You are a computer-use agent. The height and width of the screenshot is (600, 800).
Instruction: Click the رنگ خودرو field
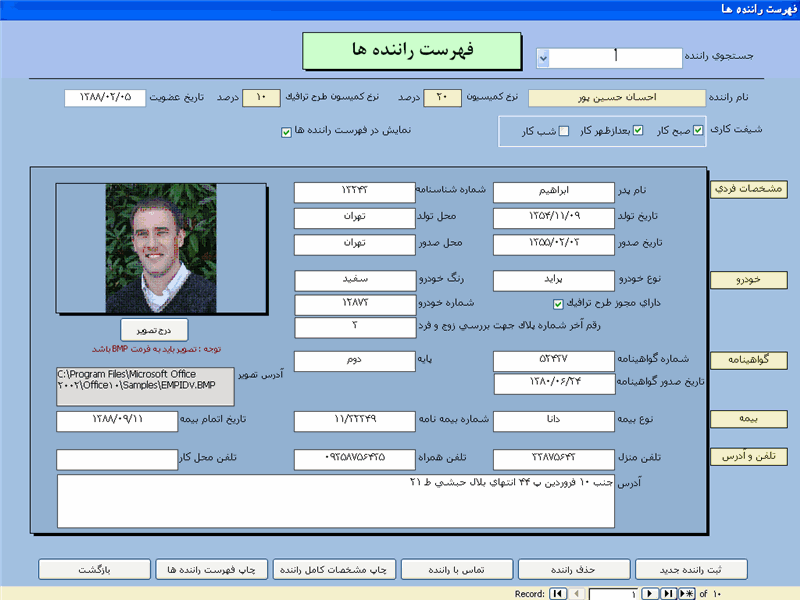(x=355, y=281)
